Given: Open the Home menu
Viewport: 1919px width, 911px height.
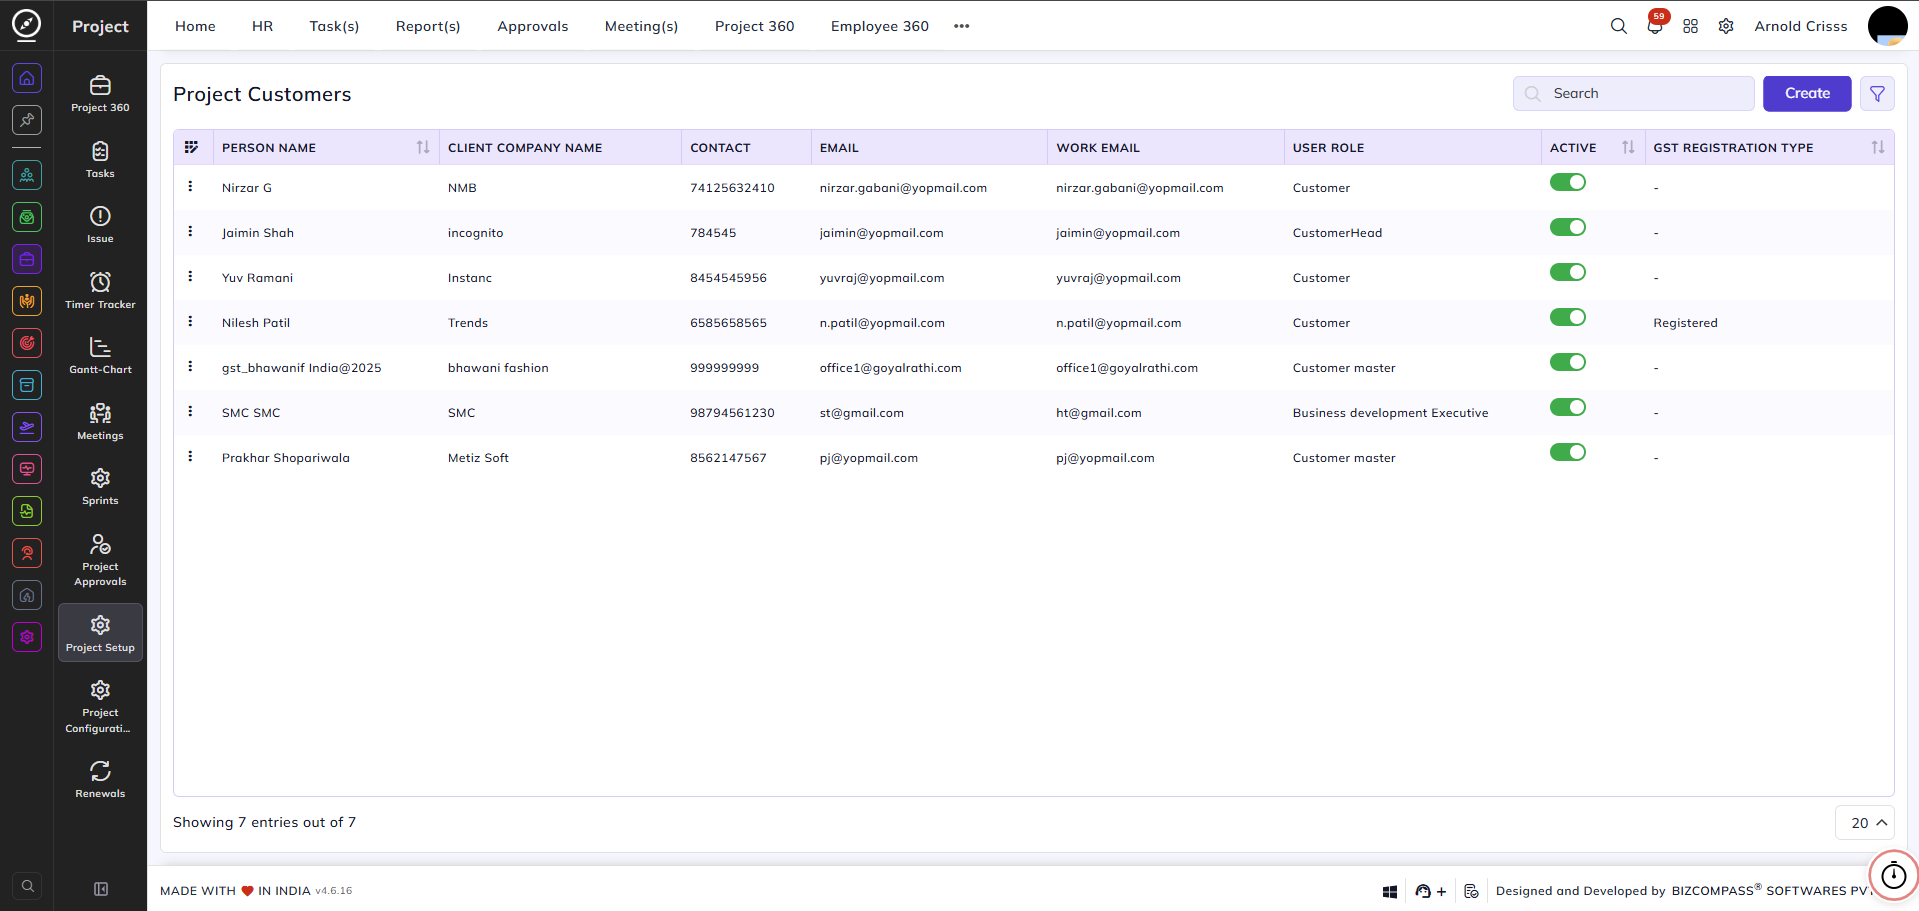Looking at the screenshot, I should (x=195, y=26).
